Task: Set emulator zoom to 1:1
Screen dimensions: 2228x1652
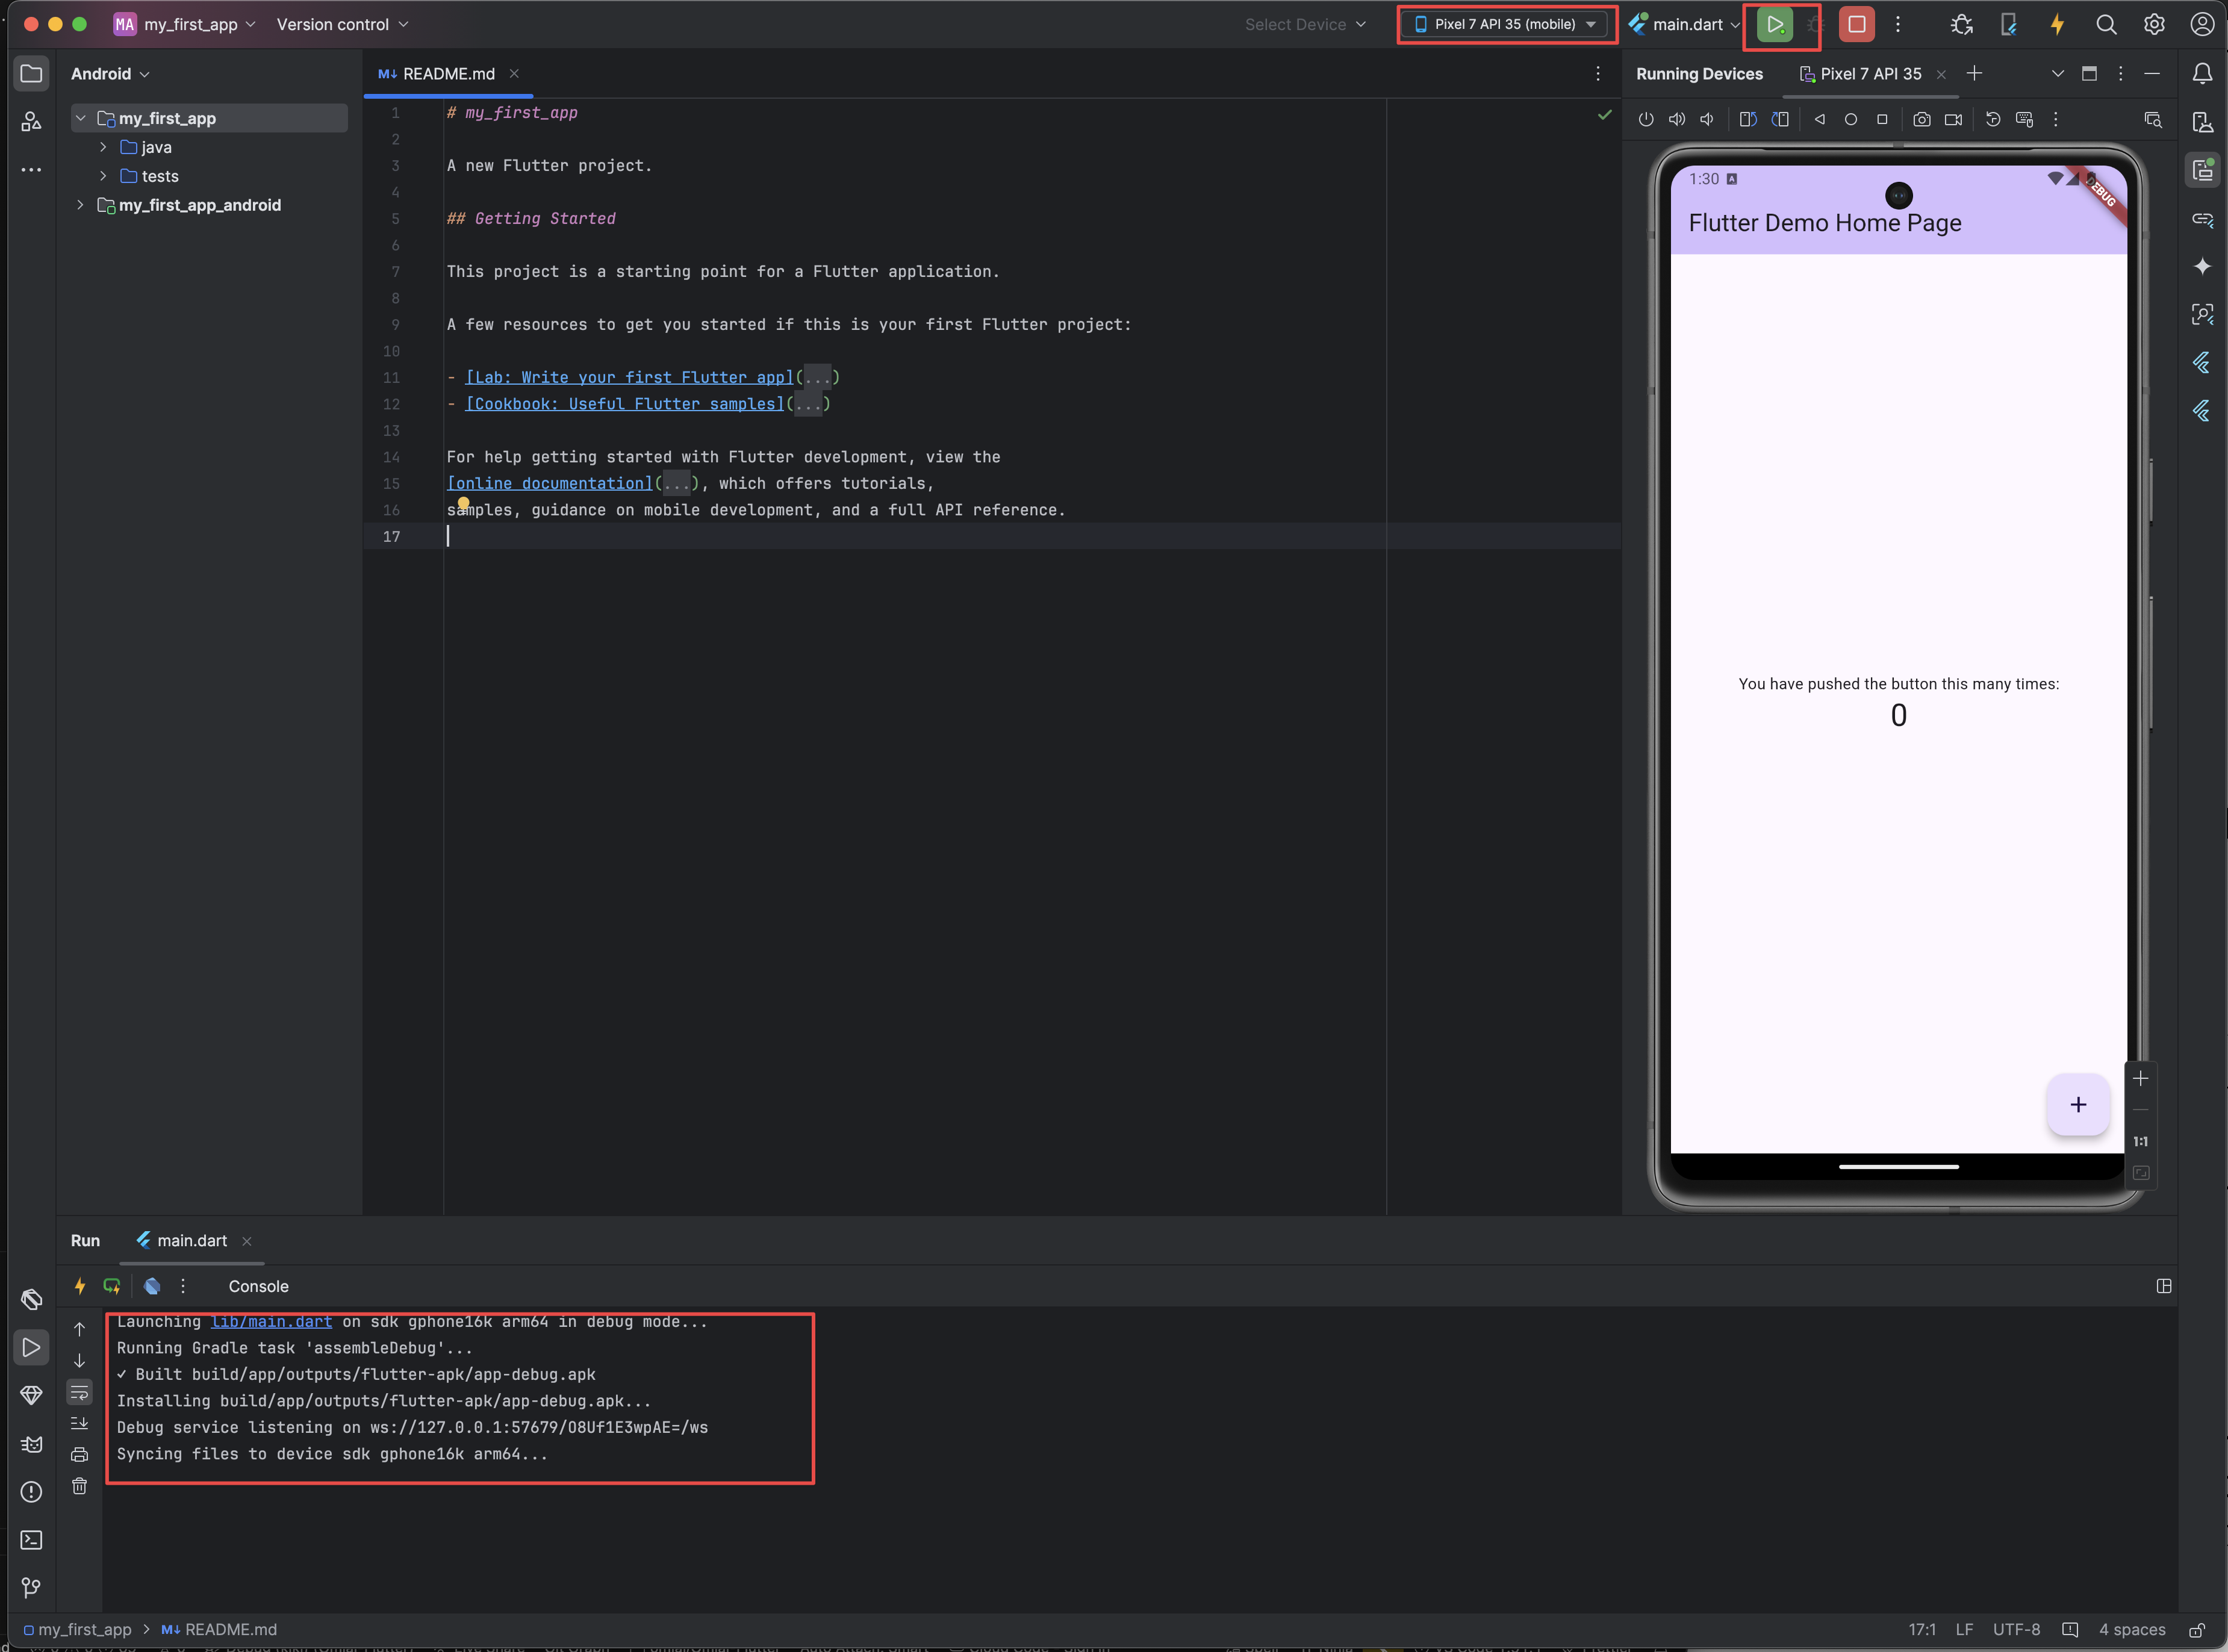Action: 2140,1141
